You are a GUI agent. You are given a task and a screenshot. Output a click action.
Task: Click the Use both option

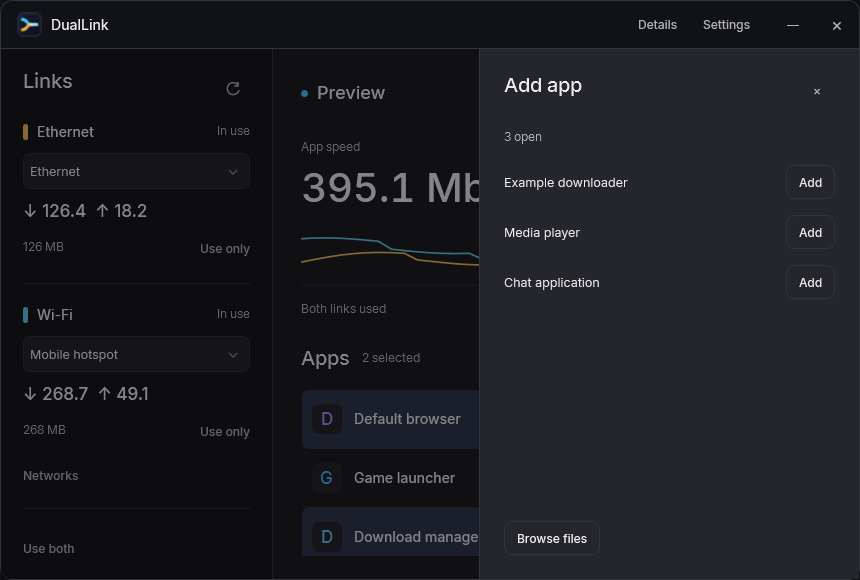pyautogui.click(x=49, y=549)
